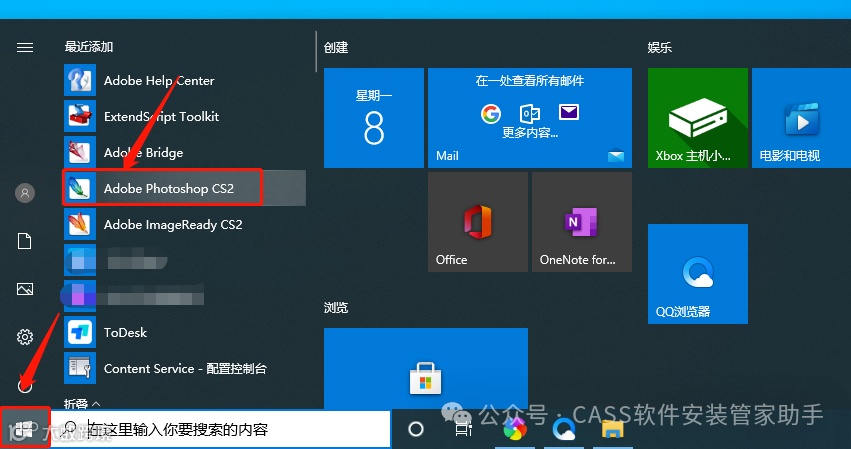The width and height of the screenshot is (851, 449).
Task: Click the app list scrollbar
Action: (x=316, y=53)
